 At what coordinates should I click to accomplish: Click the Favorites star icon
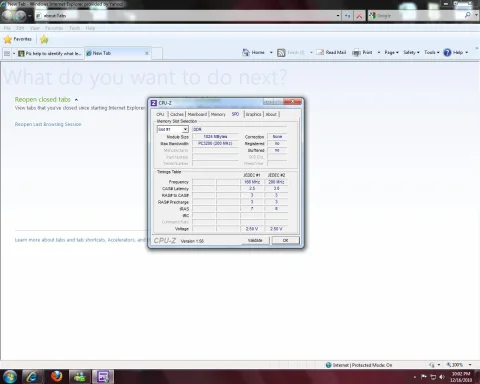(x=8, y=39)
